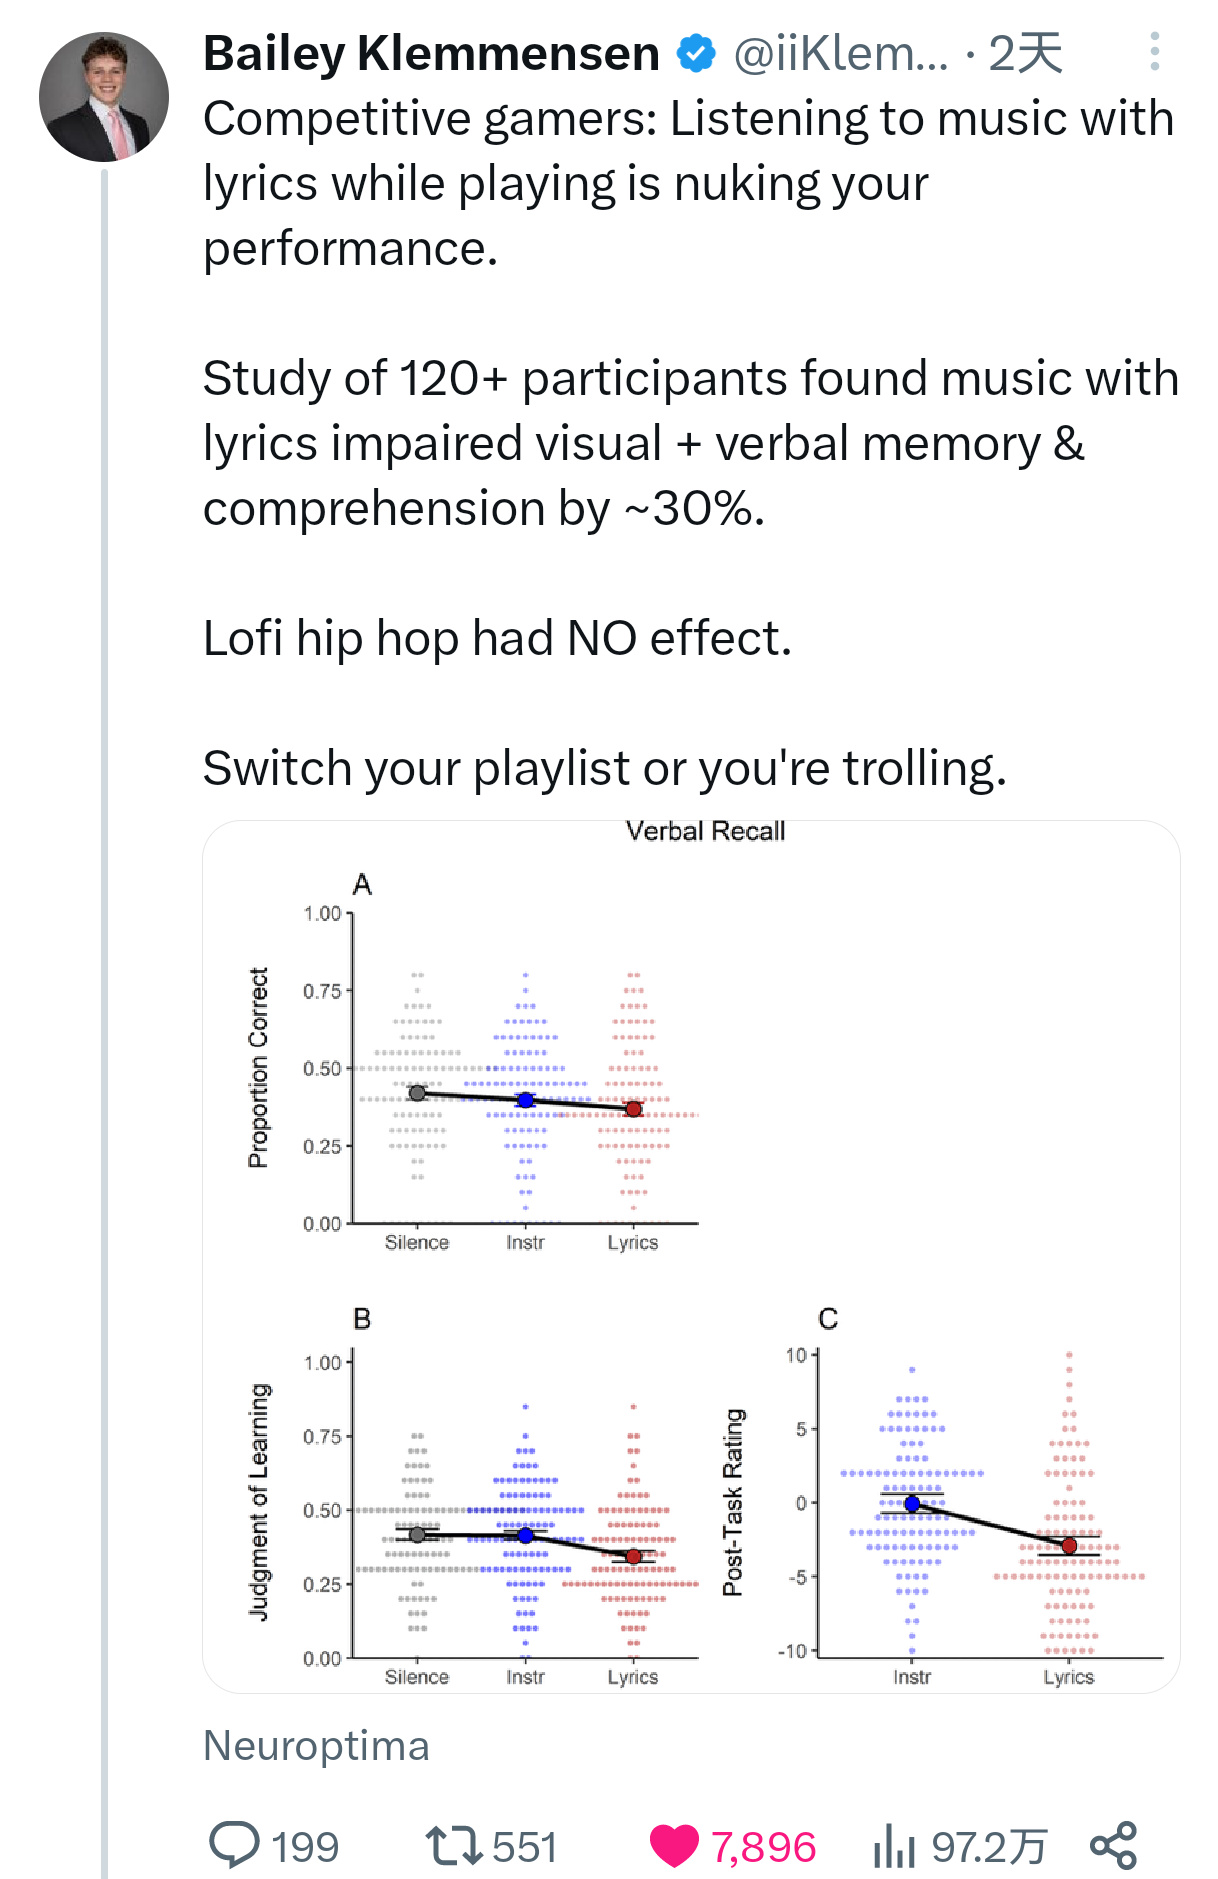Screen dimensions: 1218x1879
Task: Open the views bar chart icon
Action: tap(893, 1845)
